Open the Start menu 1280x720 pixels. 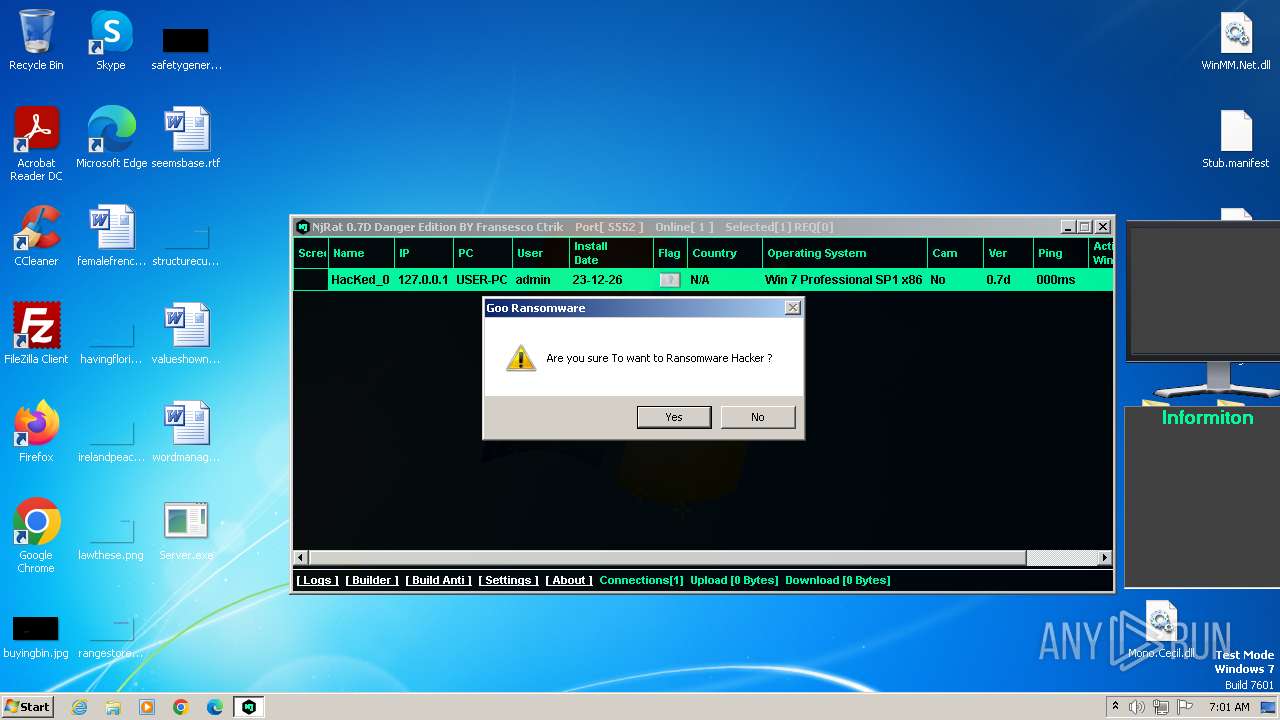point(28,707)
